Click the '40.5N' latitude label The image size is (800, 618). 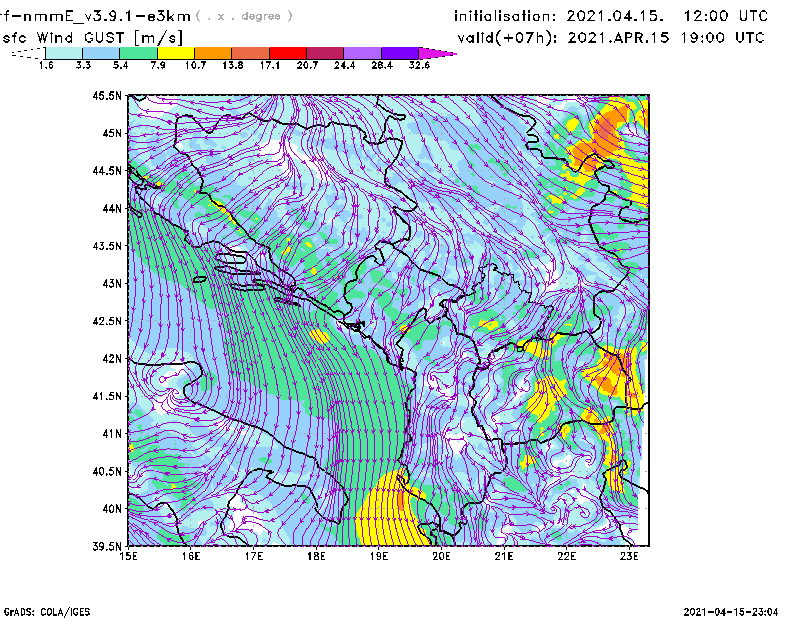[107, 471]
